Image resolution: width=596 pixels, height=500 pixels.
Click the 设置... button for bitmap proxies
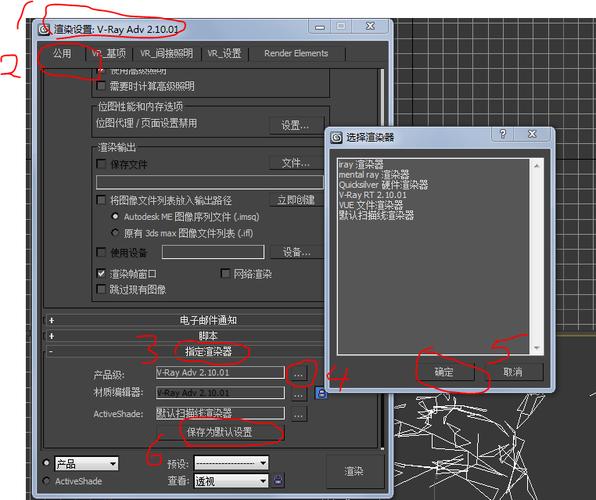[x=295, y=125]
